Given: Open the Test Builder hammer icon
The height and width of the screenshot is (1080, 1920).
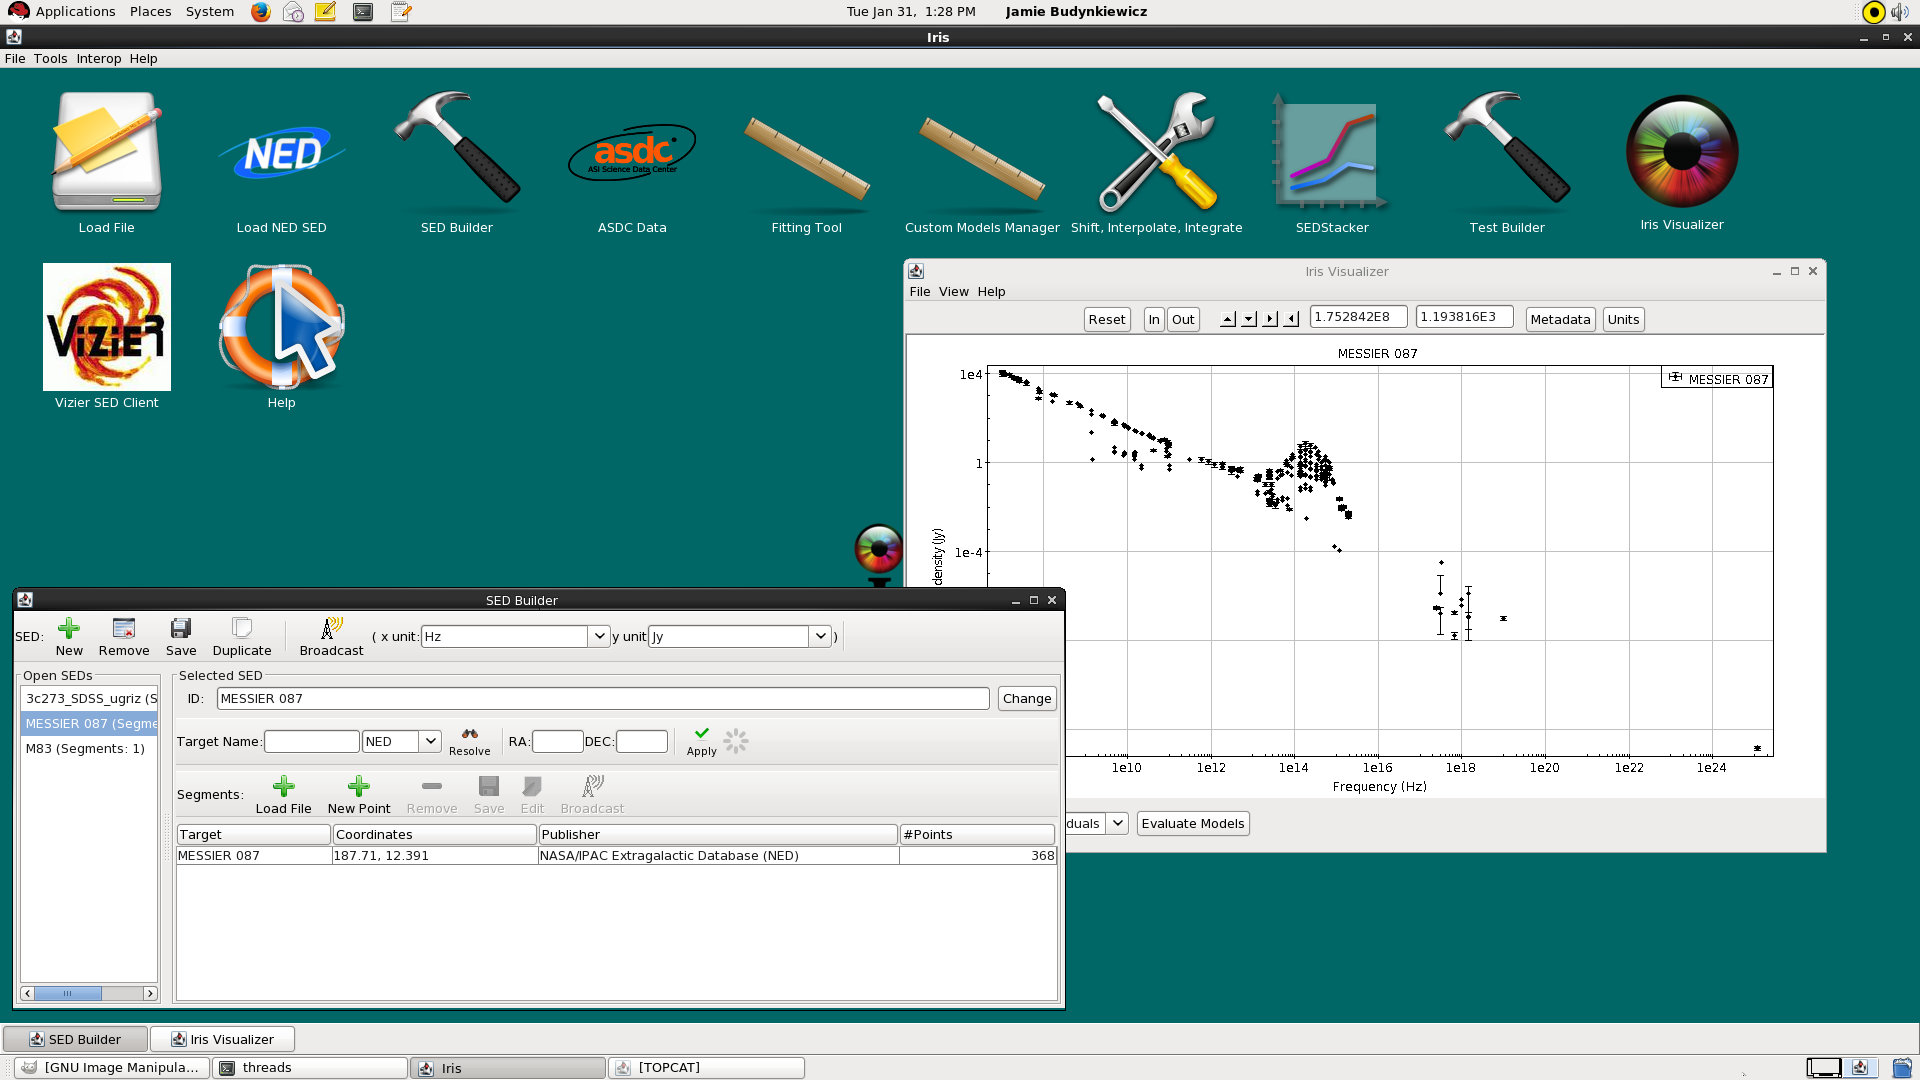Looking at the screenshot, I should coord(1507,148).
